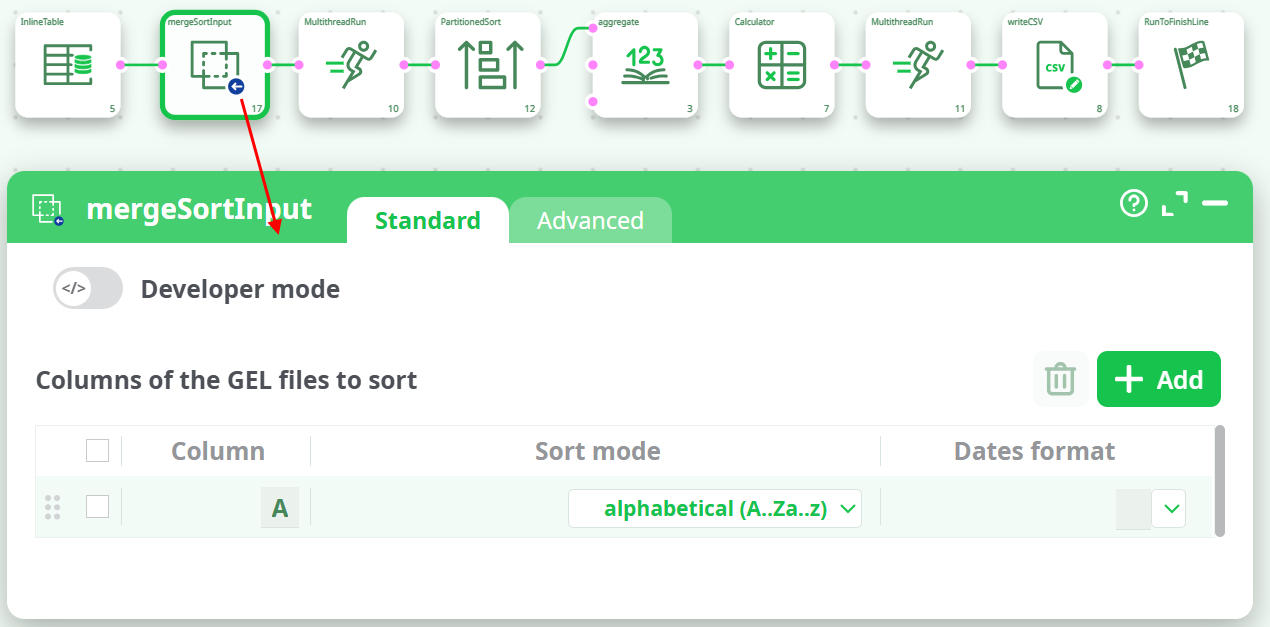
Task: Check the select-all checkbox in the table header
Action: [x=97, y=450]
